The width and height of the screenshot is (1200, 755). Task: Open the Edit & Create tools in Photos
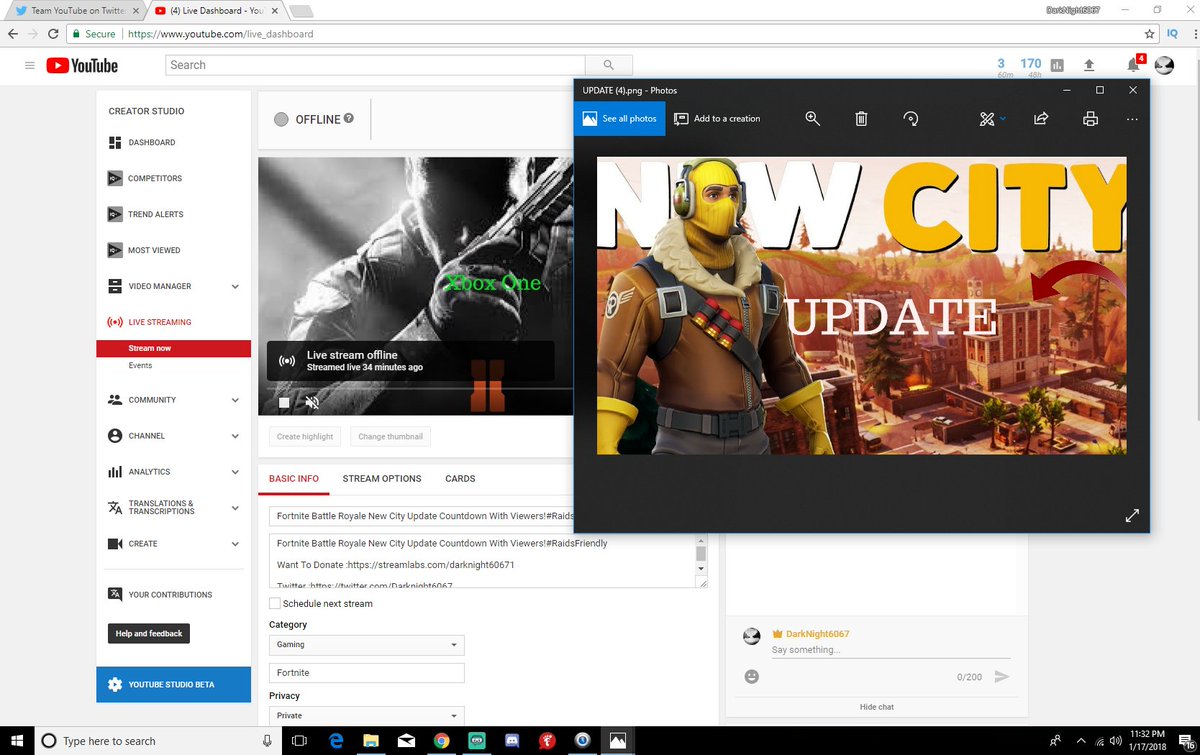click(992, 118)
